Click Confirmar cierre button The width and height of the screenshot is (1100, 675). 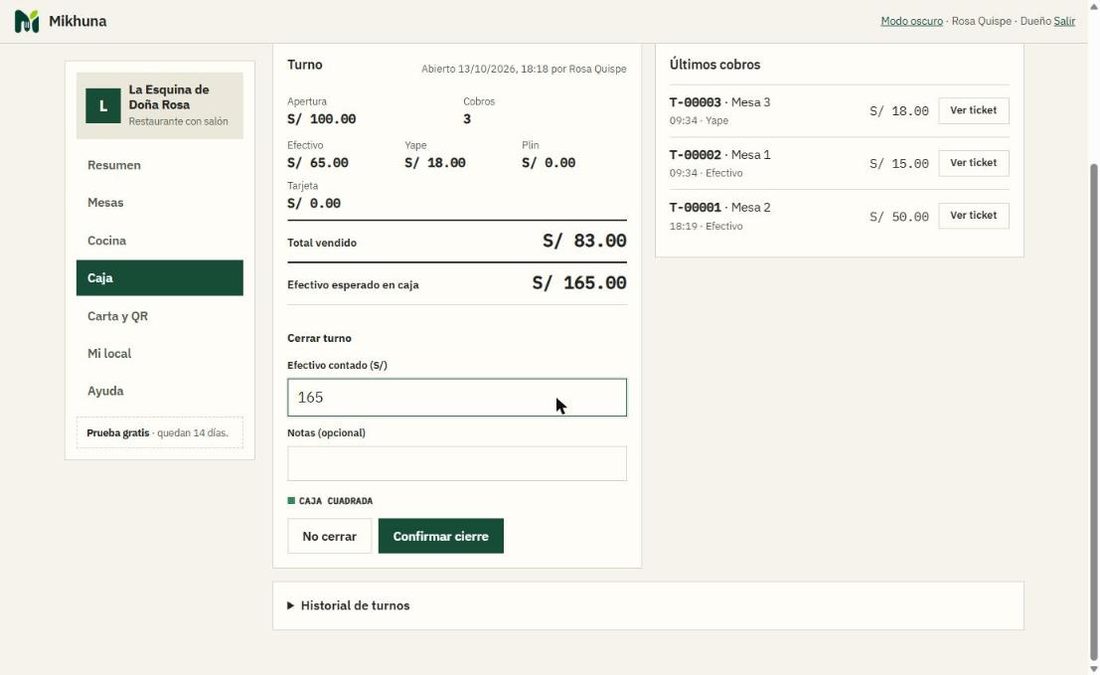(x=441, y=536)
